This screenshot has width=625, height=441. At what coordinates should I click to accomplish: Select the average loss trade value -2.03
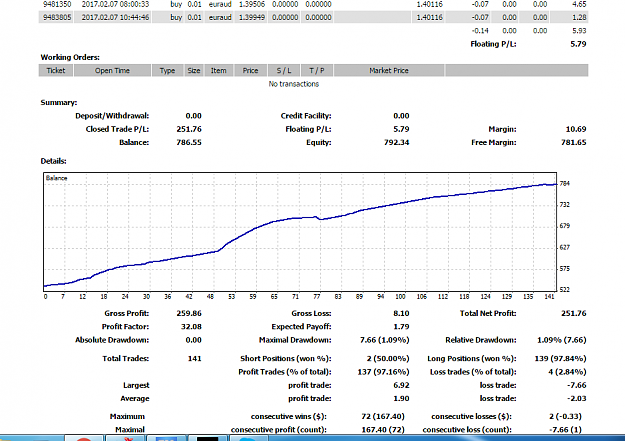[576, 398]
